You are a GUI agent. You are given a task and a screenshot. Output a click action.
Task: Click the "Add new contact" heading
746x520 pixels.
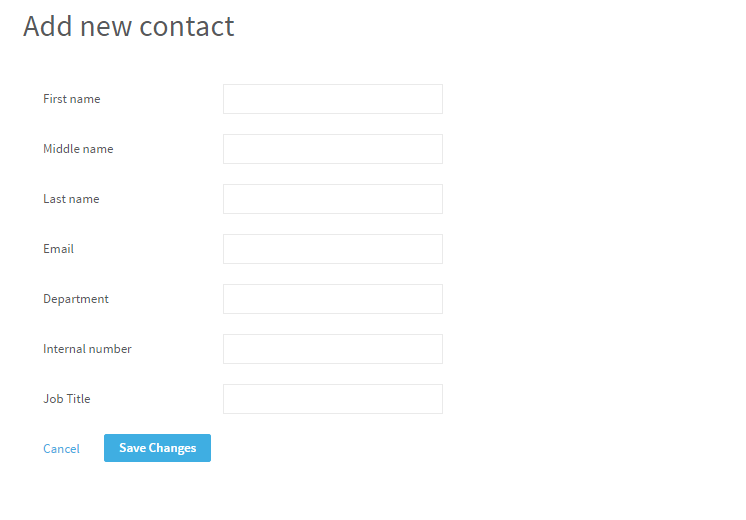coord(129,26)
